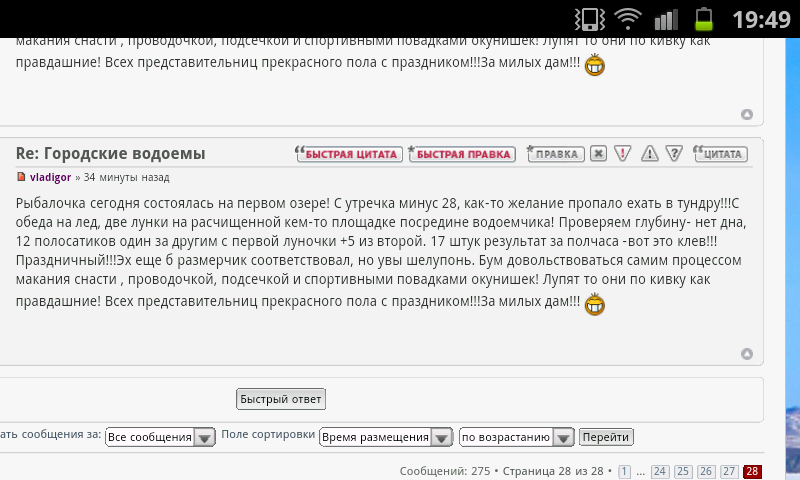Report post with red exclamation icon

tap(622, 153)
